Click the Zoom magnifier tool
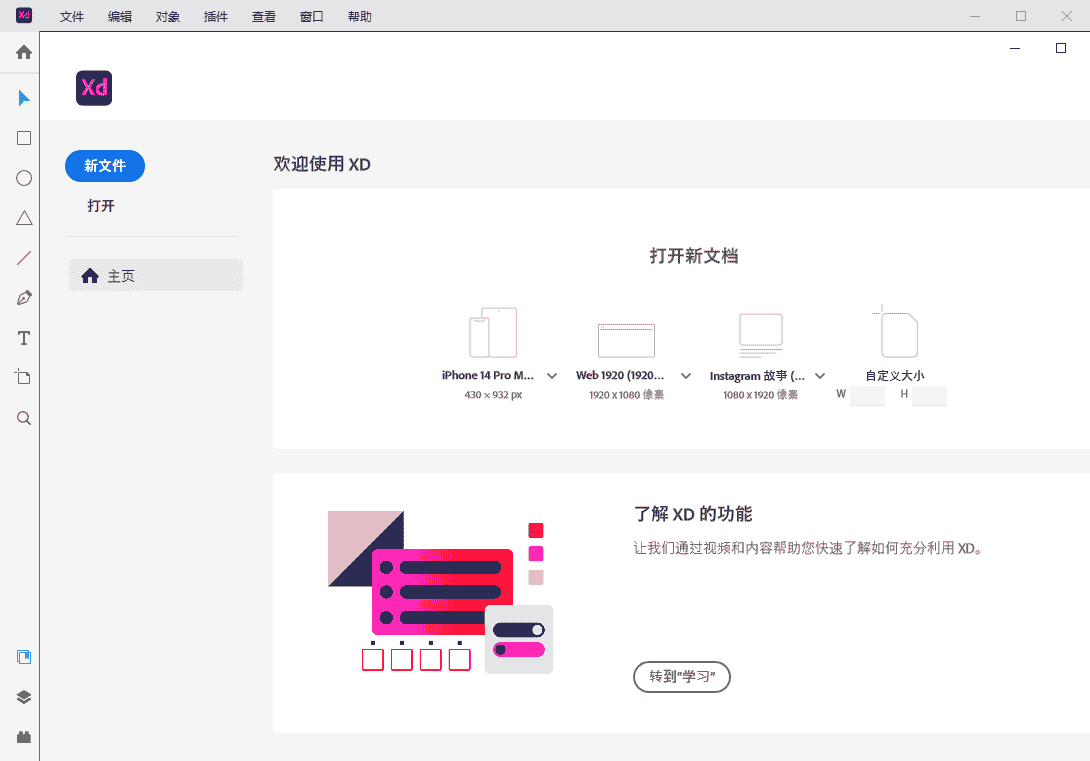Image resolution: width=1090 pixels, height=761 pixels. 24,418
